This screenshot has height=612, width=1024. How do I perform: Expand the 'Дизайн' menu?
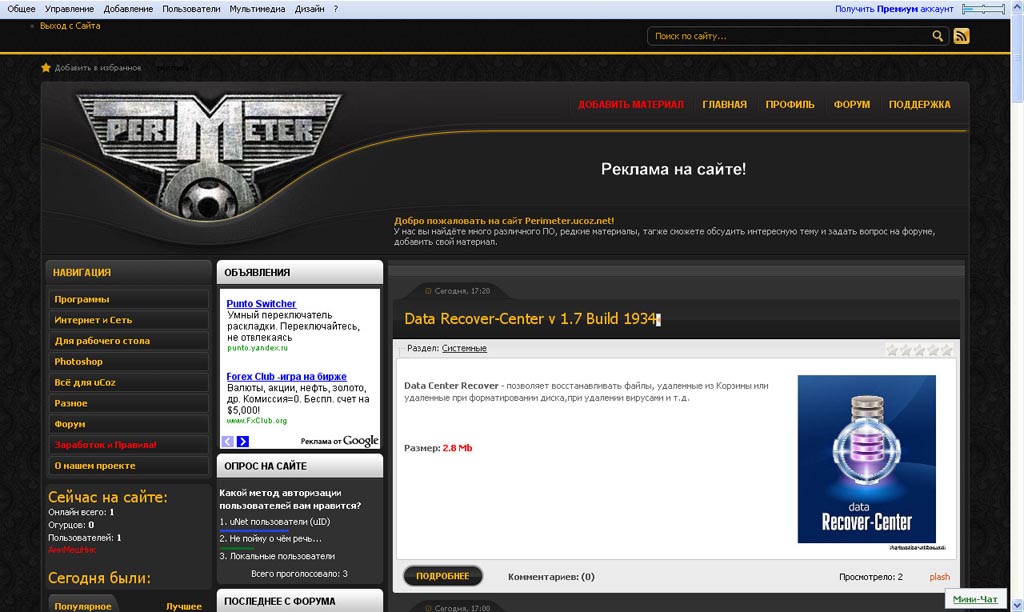tap(309, 8)
